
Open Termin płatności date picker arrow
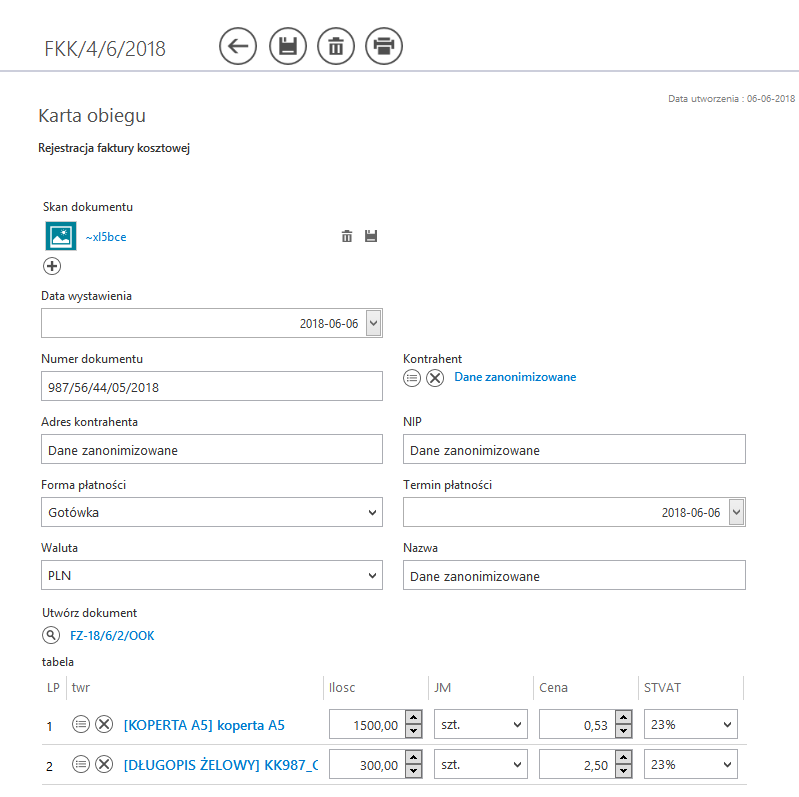point(736,512)
